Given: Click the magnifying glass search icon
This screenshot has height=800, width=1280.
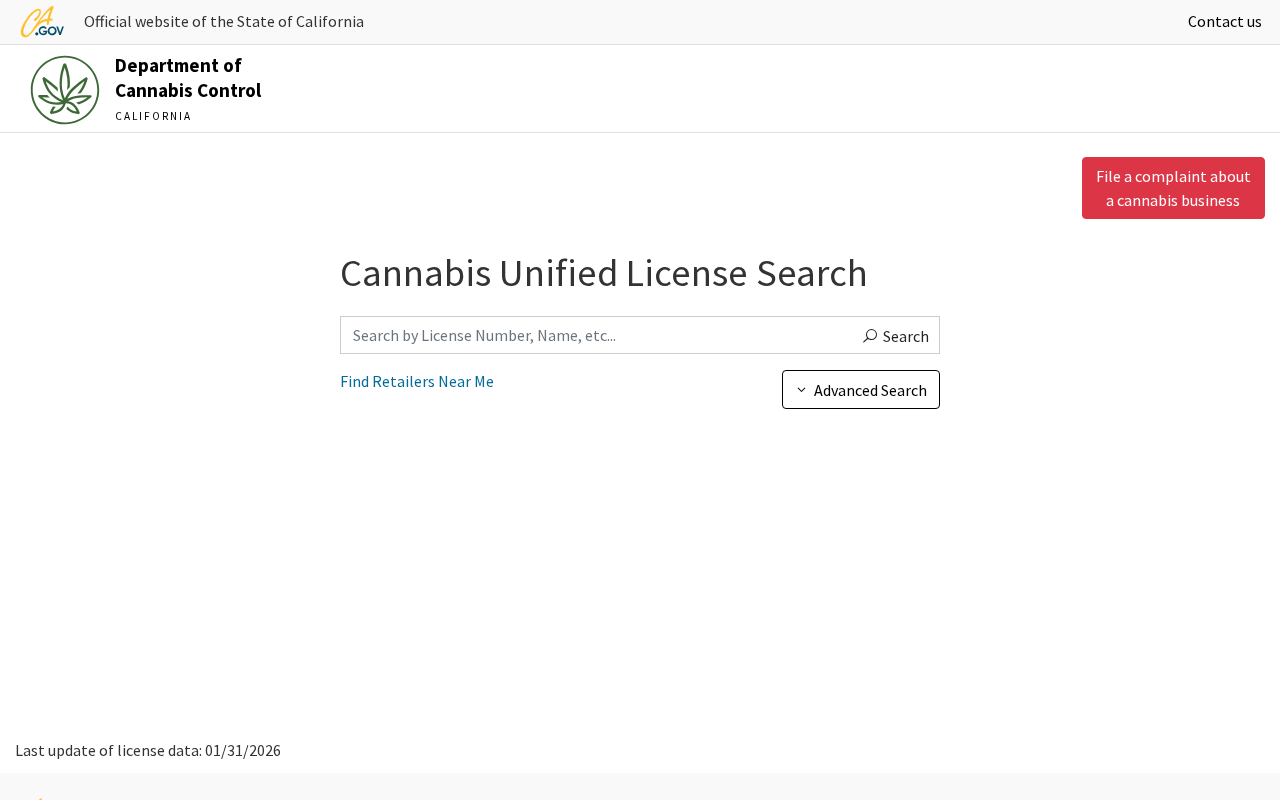Looking at the screenshot, I should pyautogui.click(x=870, y=336).
